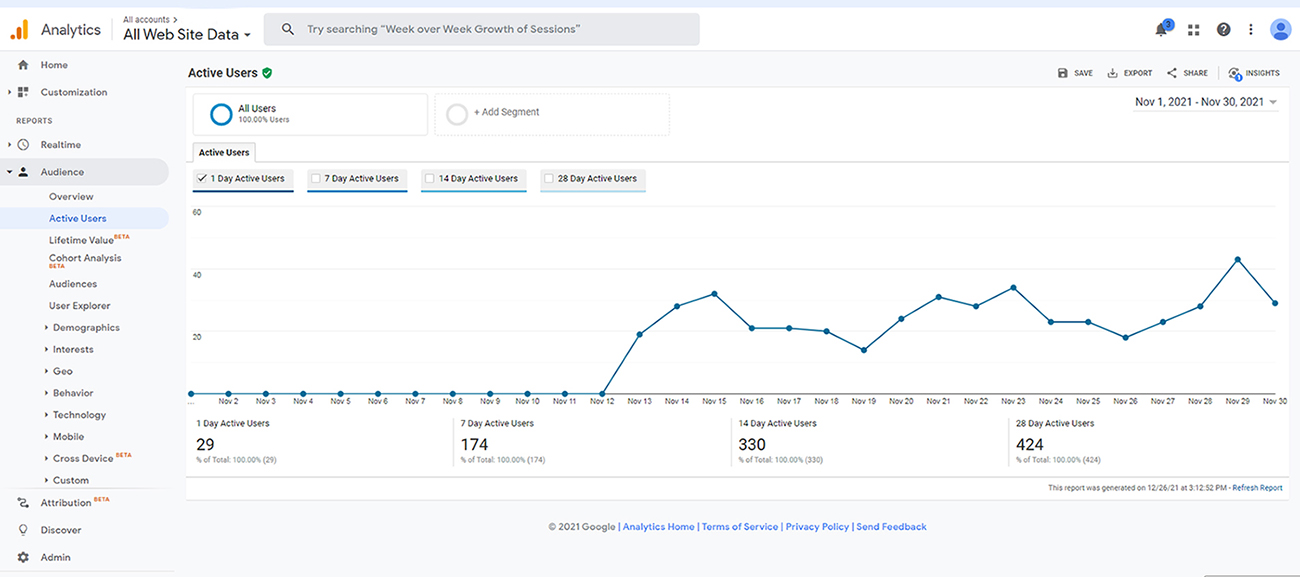
Task: Expand the Custom section
Action: tap(47, 481)
